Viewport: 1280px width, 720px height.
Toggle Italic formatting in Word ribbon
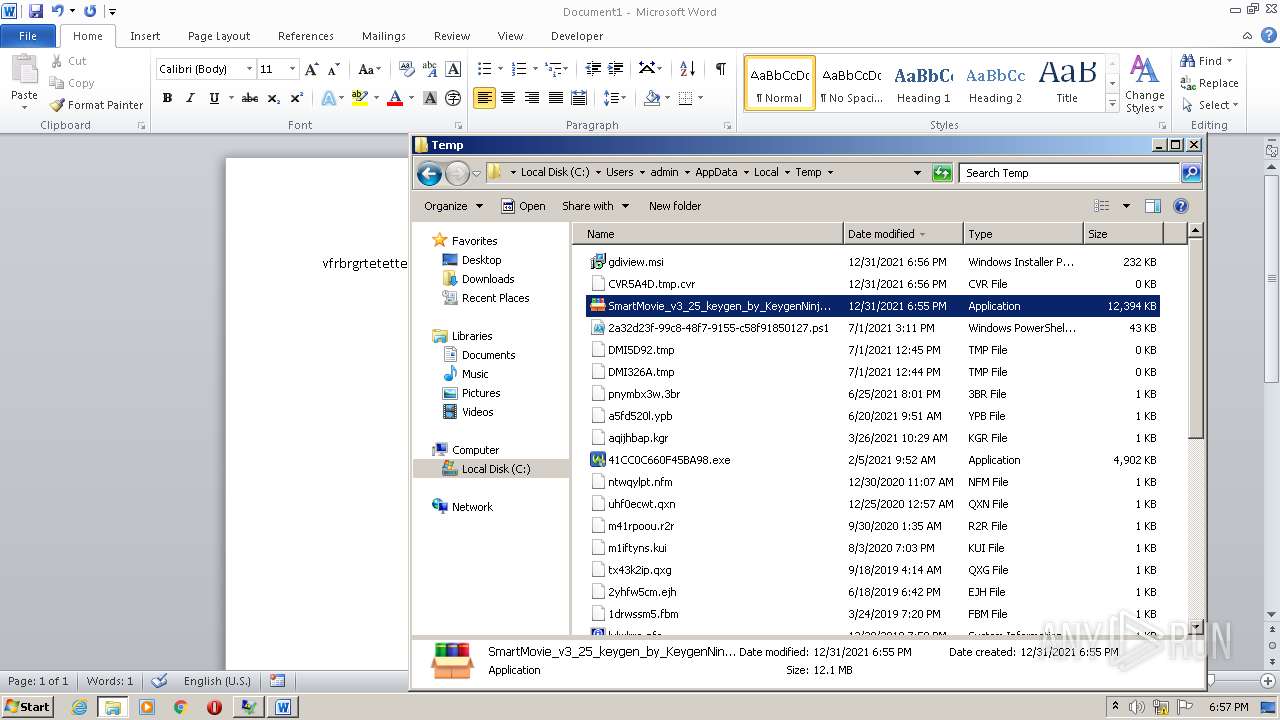190,98
